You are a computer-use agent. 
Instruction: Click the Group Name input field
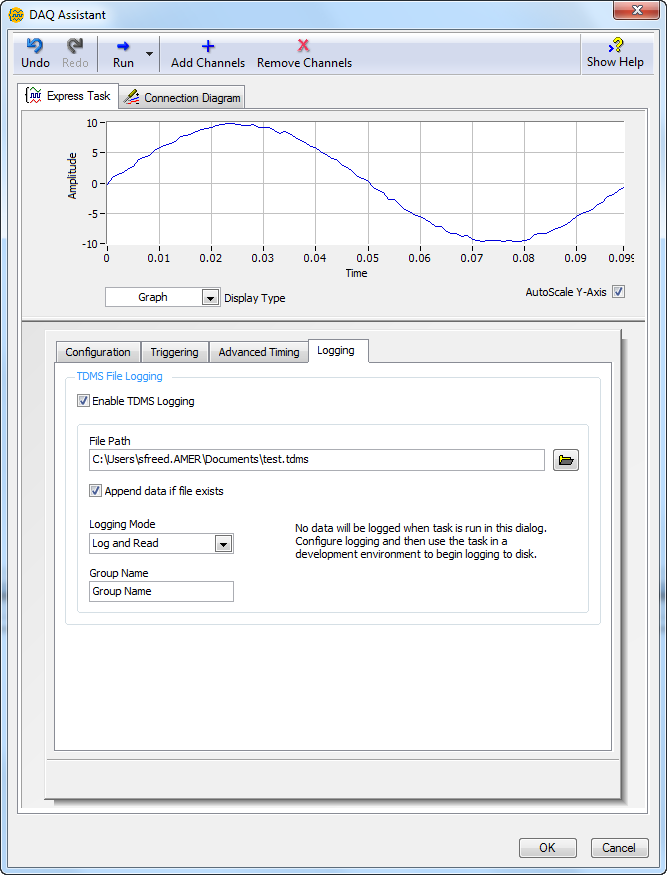[x=161, y=591]
